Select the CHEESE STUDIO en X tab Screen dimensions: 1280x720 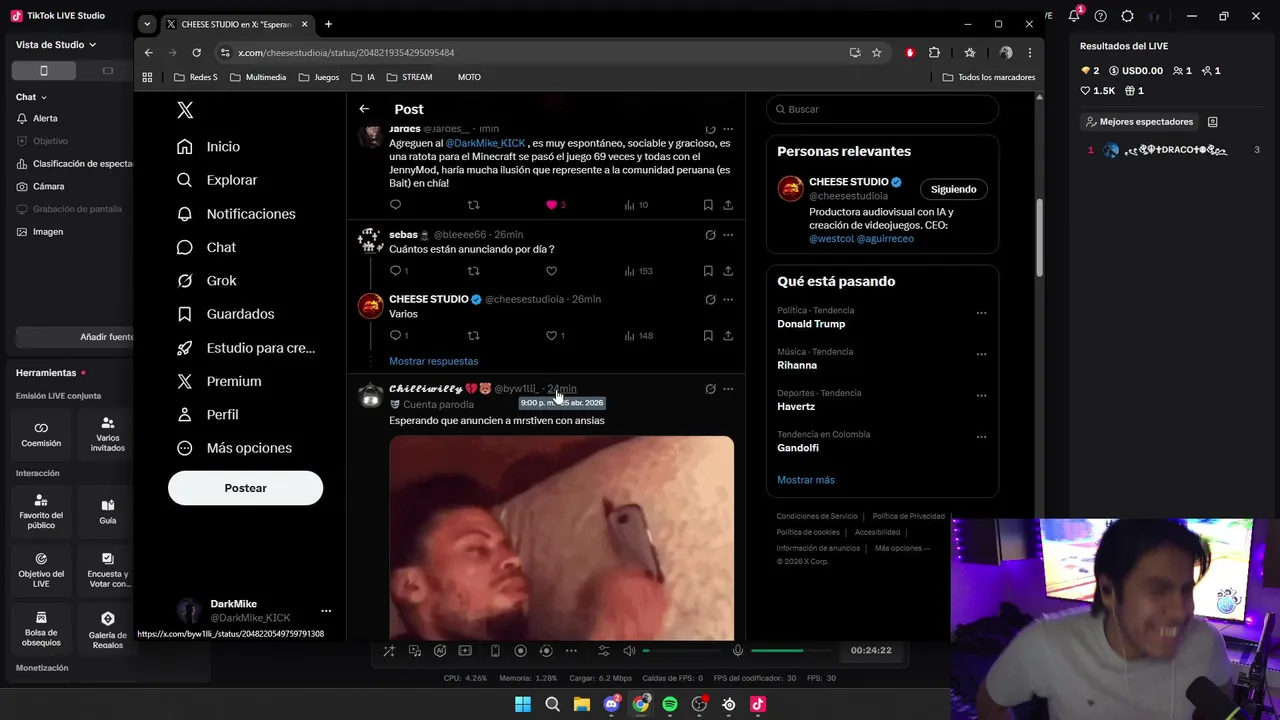[x=237, y=24]
